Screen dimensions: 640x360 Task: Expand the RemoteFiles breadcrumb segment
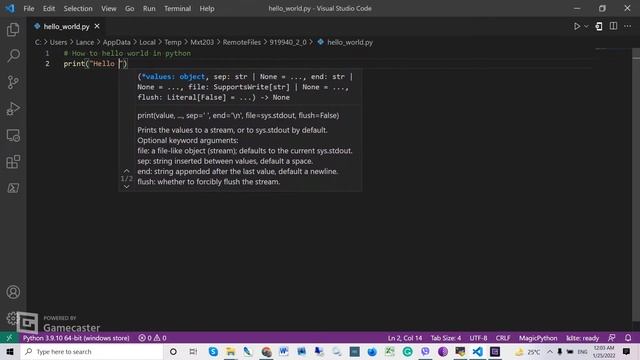click(x=242, y=42)
